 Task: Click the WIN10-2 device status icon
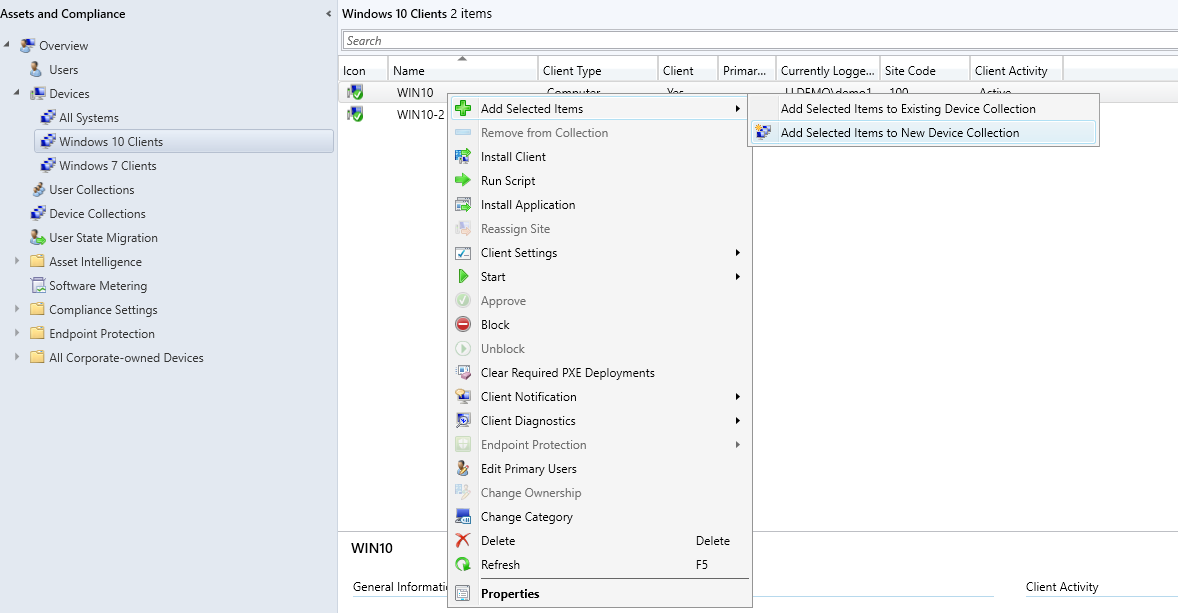pyautogui.click(x=355, y=114)
